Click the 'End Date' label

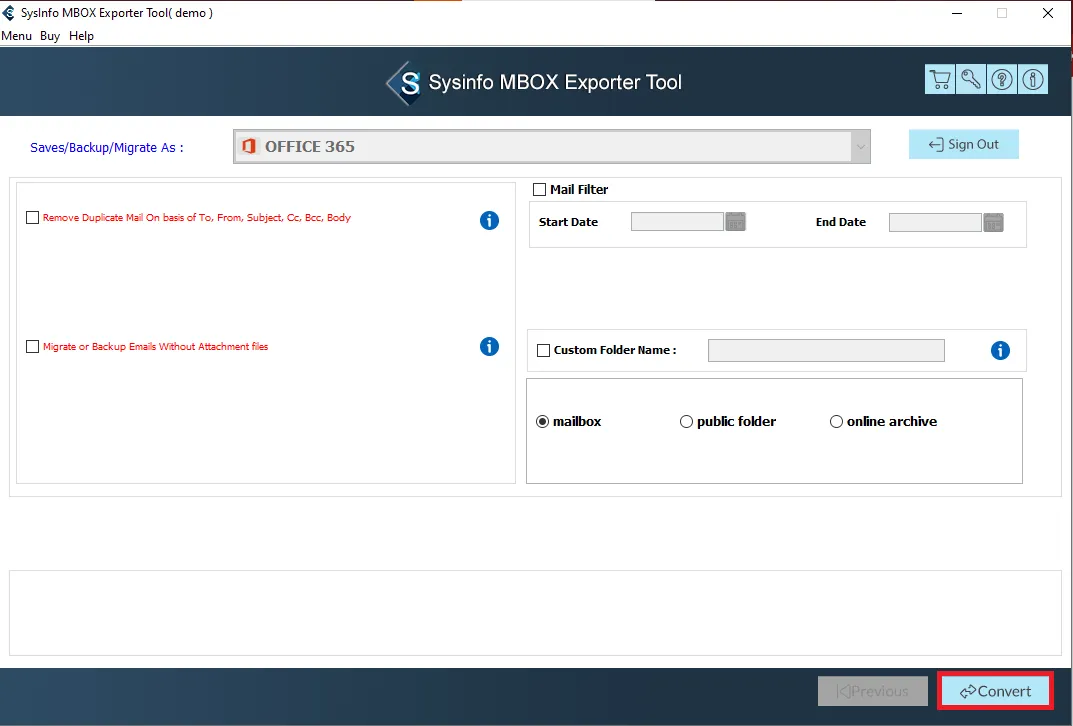[840, 222]
